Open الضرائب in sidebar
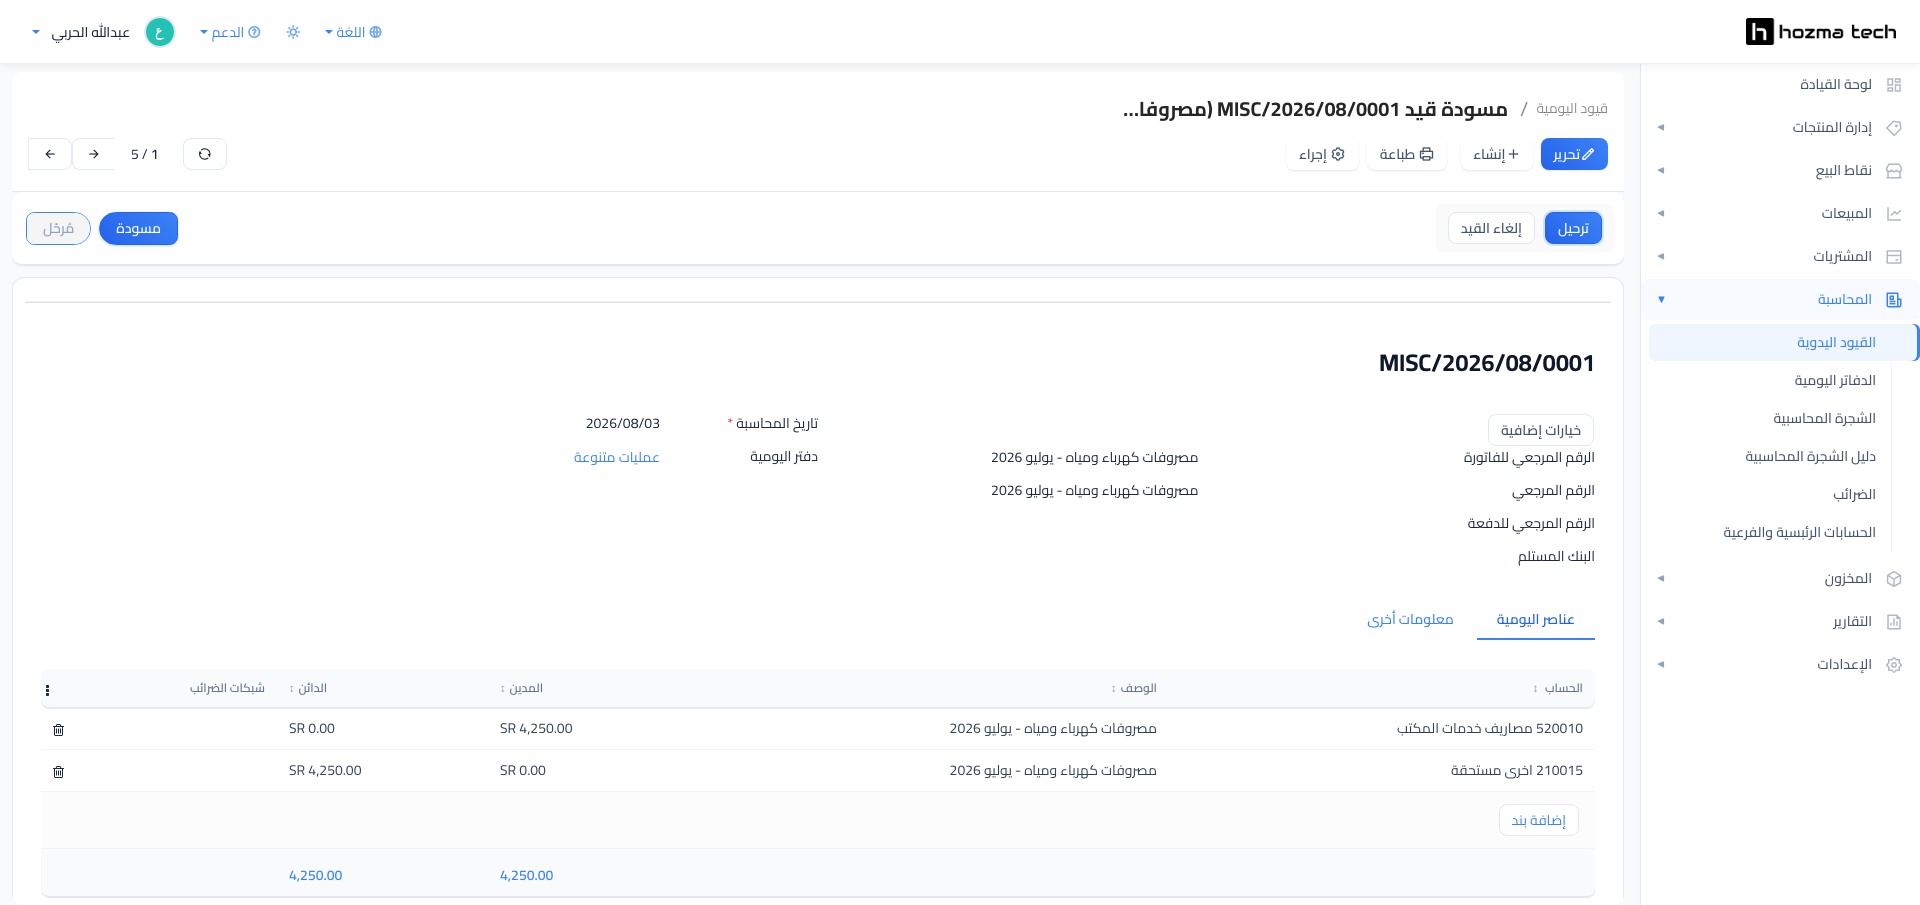 1854,495
